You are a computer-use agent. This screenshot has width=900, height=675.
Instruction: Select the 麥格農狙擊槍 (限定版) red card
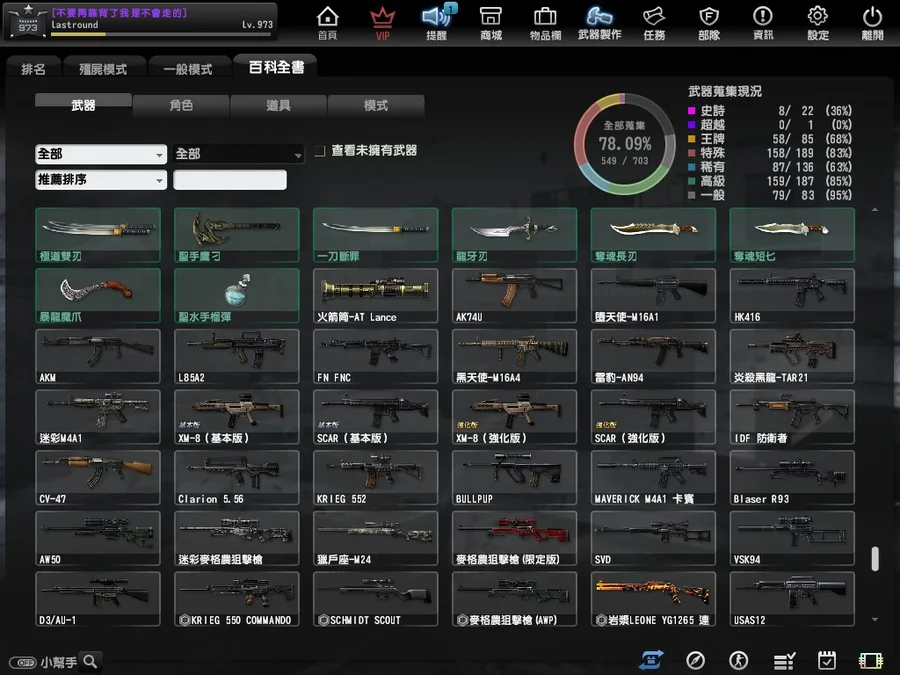(514, 538)
